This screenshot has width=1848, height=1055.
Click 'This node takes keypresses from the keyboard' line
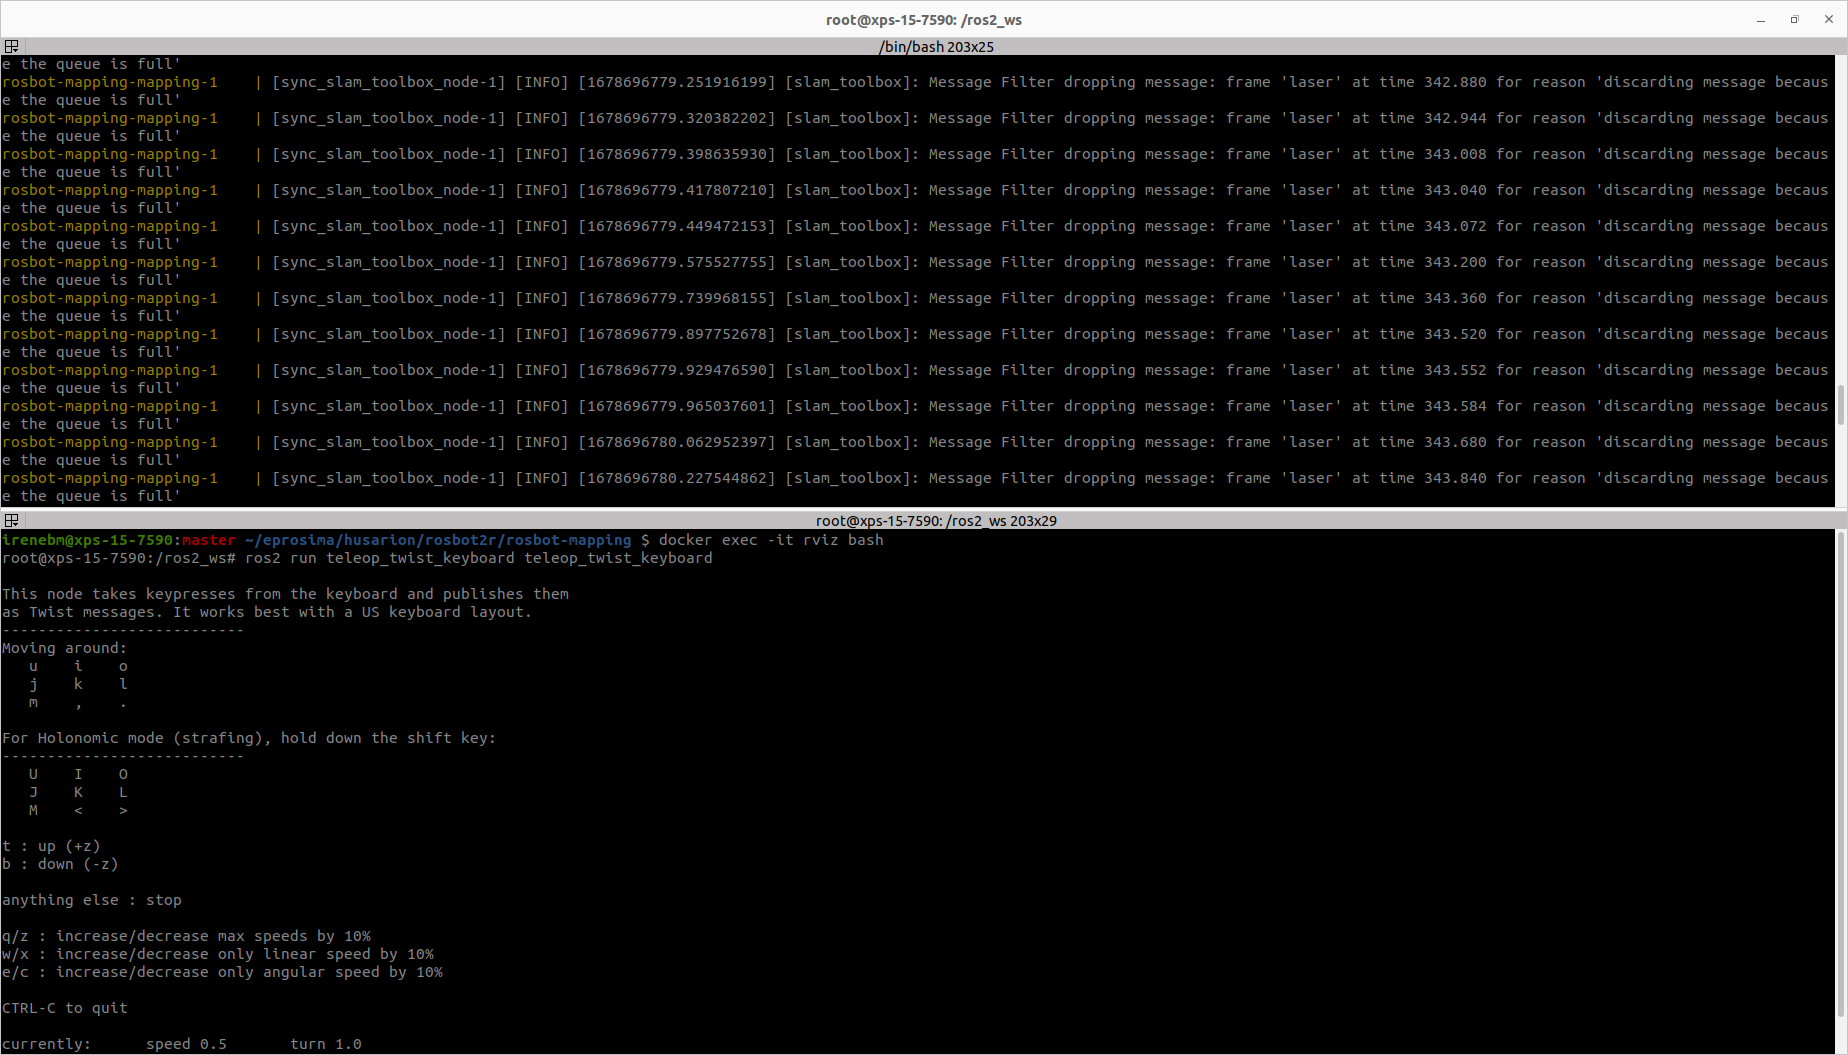pyautogui.click(x=286, y=594)
